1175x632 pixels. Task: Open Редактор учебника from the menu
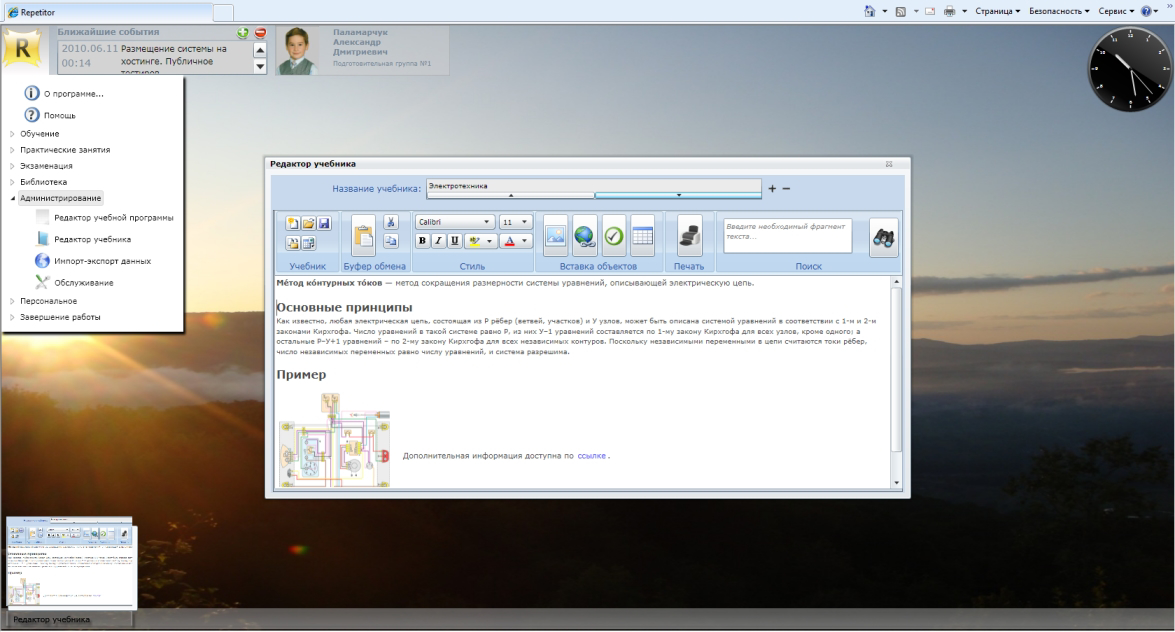tap(84, 240)
